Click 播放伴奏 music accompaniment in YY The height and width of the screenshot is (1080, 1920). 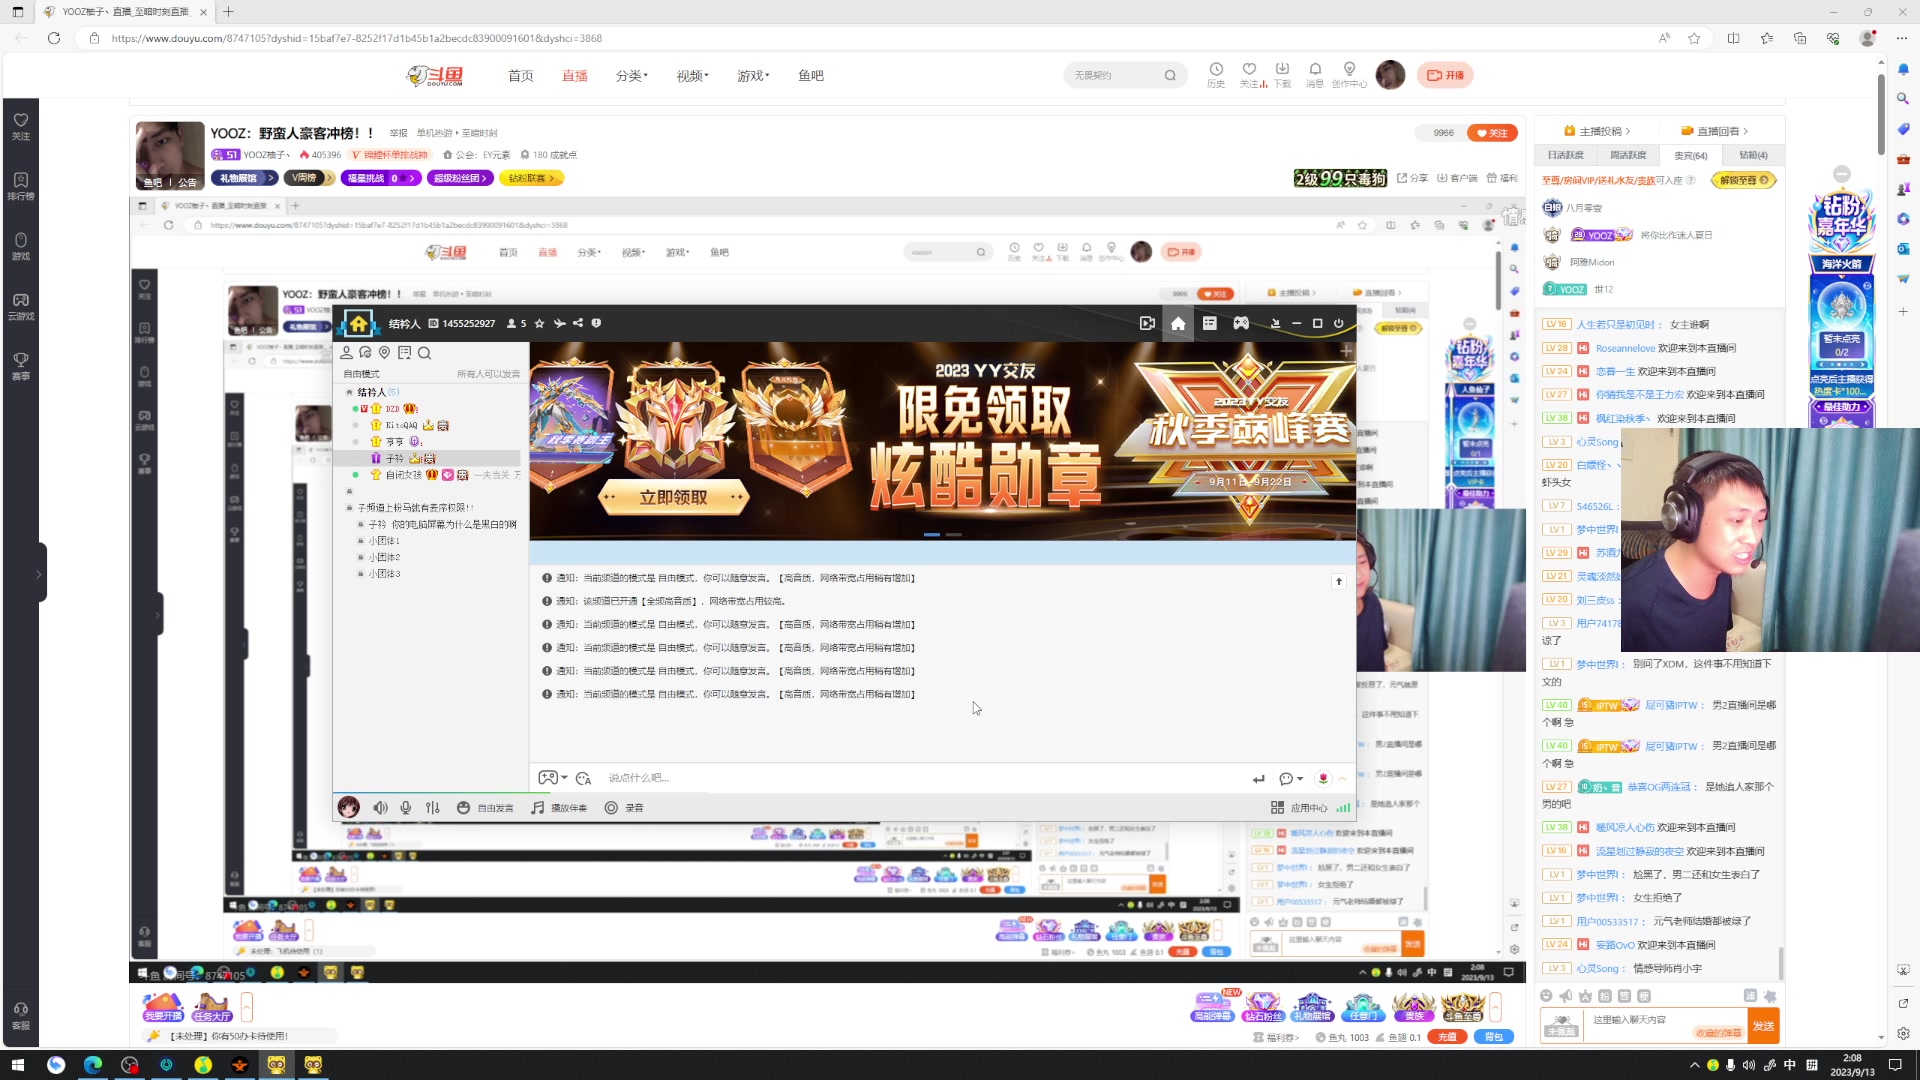click(560, 808)
